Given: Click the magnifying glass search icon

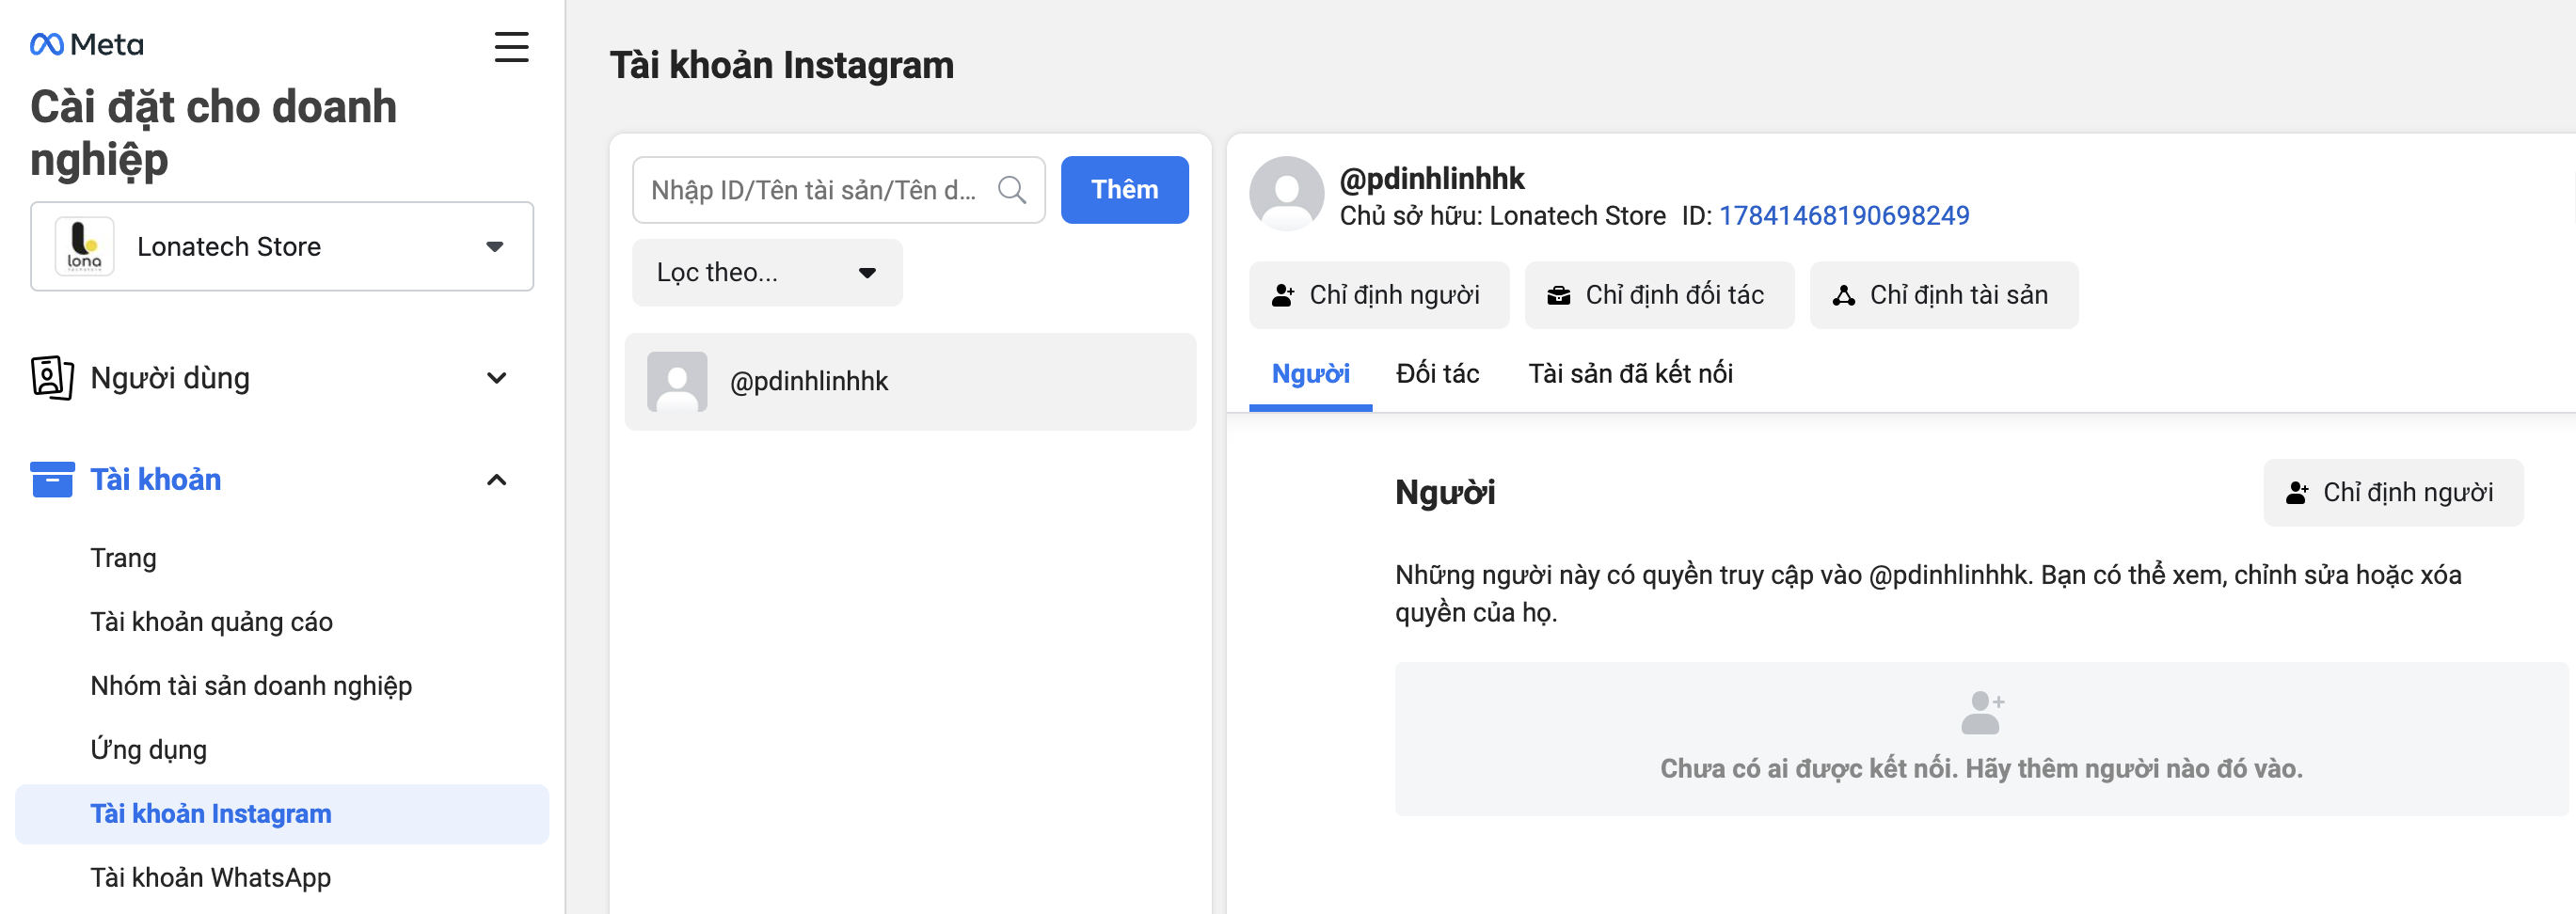Looking at the screenshot, I should click(1012, 190).
